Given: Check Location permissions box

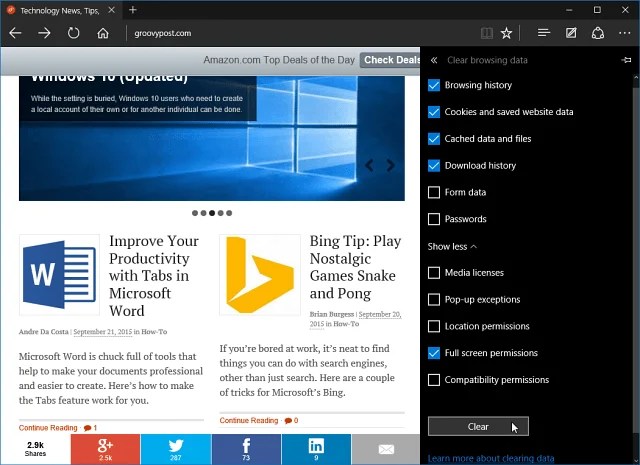Looking at the screenshot, I should (x=434, y=326).
